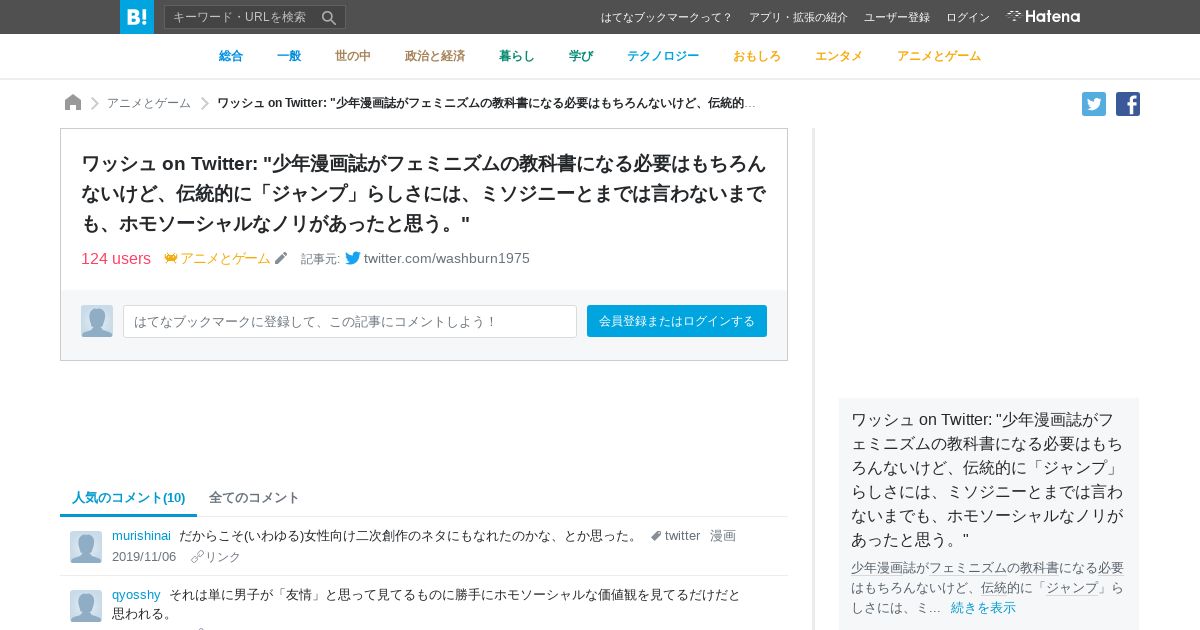Image resolution: width=1200 pixels, height=630 pixels.
Task: Click 124 users count
Action: tap(116, 258)
